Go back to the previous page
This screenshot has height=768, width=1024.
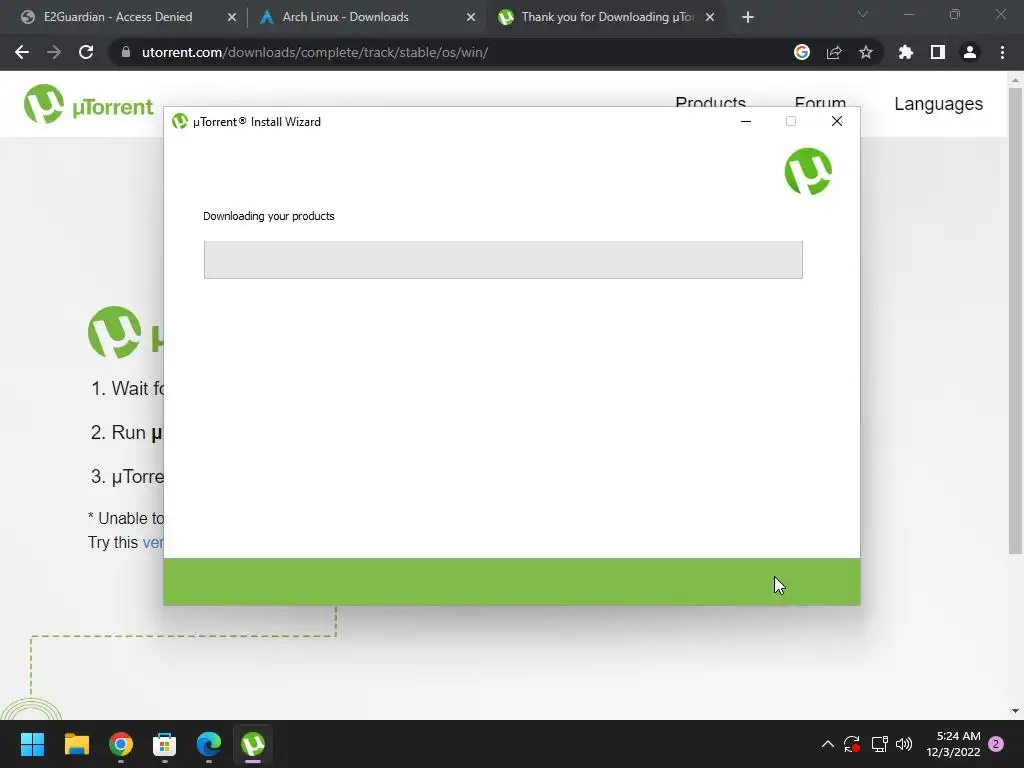coord(22,52)
